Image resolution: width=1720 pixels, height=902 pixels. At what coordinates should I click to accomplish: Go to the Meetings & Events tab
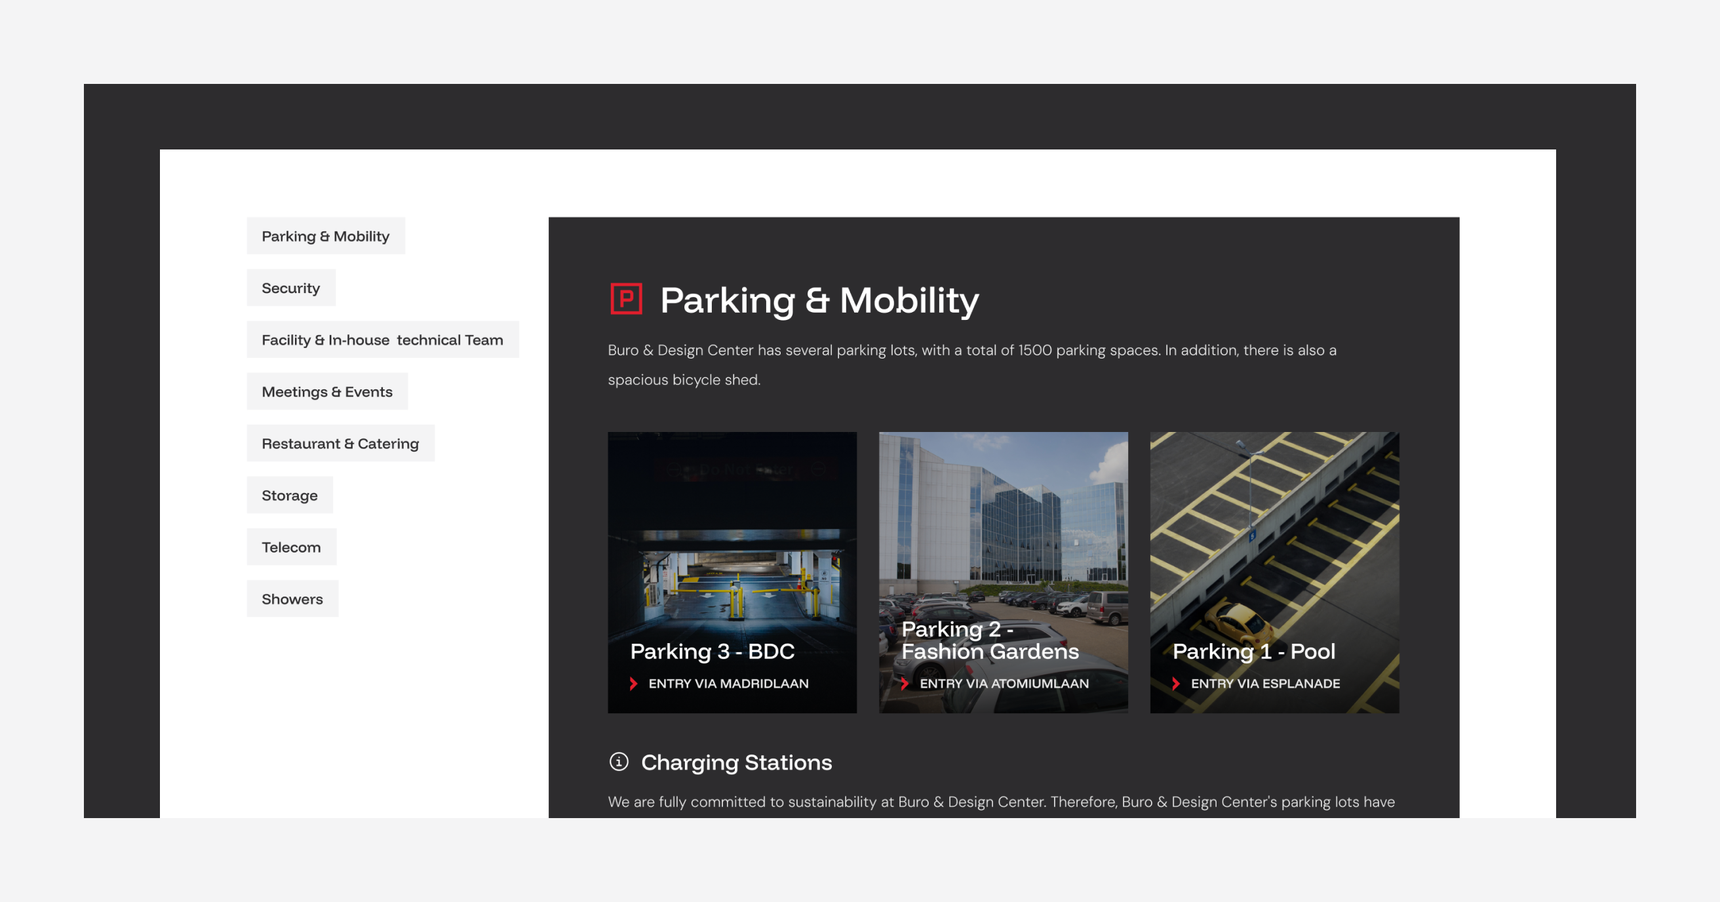(327, 392)
